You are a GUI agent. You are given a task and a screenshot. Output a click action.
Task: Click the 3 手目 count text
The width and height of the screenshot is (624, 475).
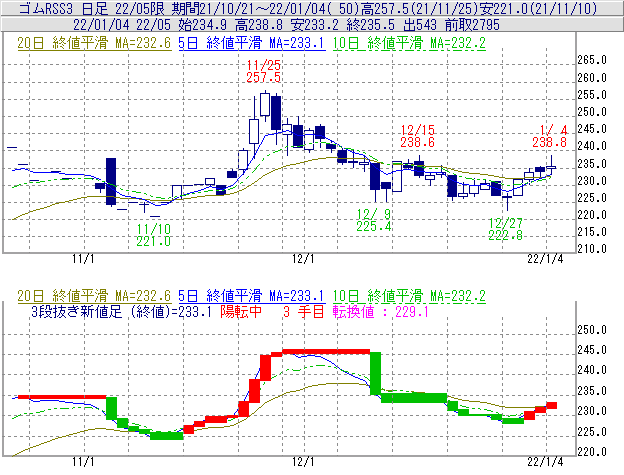304,311
